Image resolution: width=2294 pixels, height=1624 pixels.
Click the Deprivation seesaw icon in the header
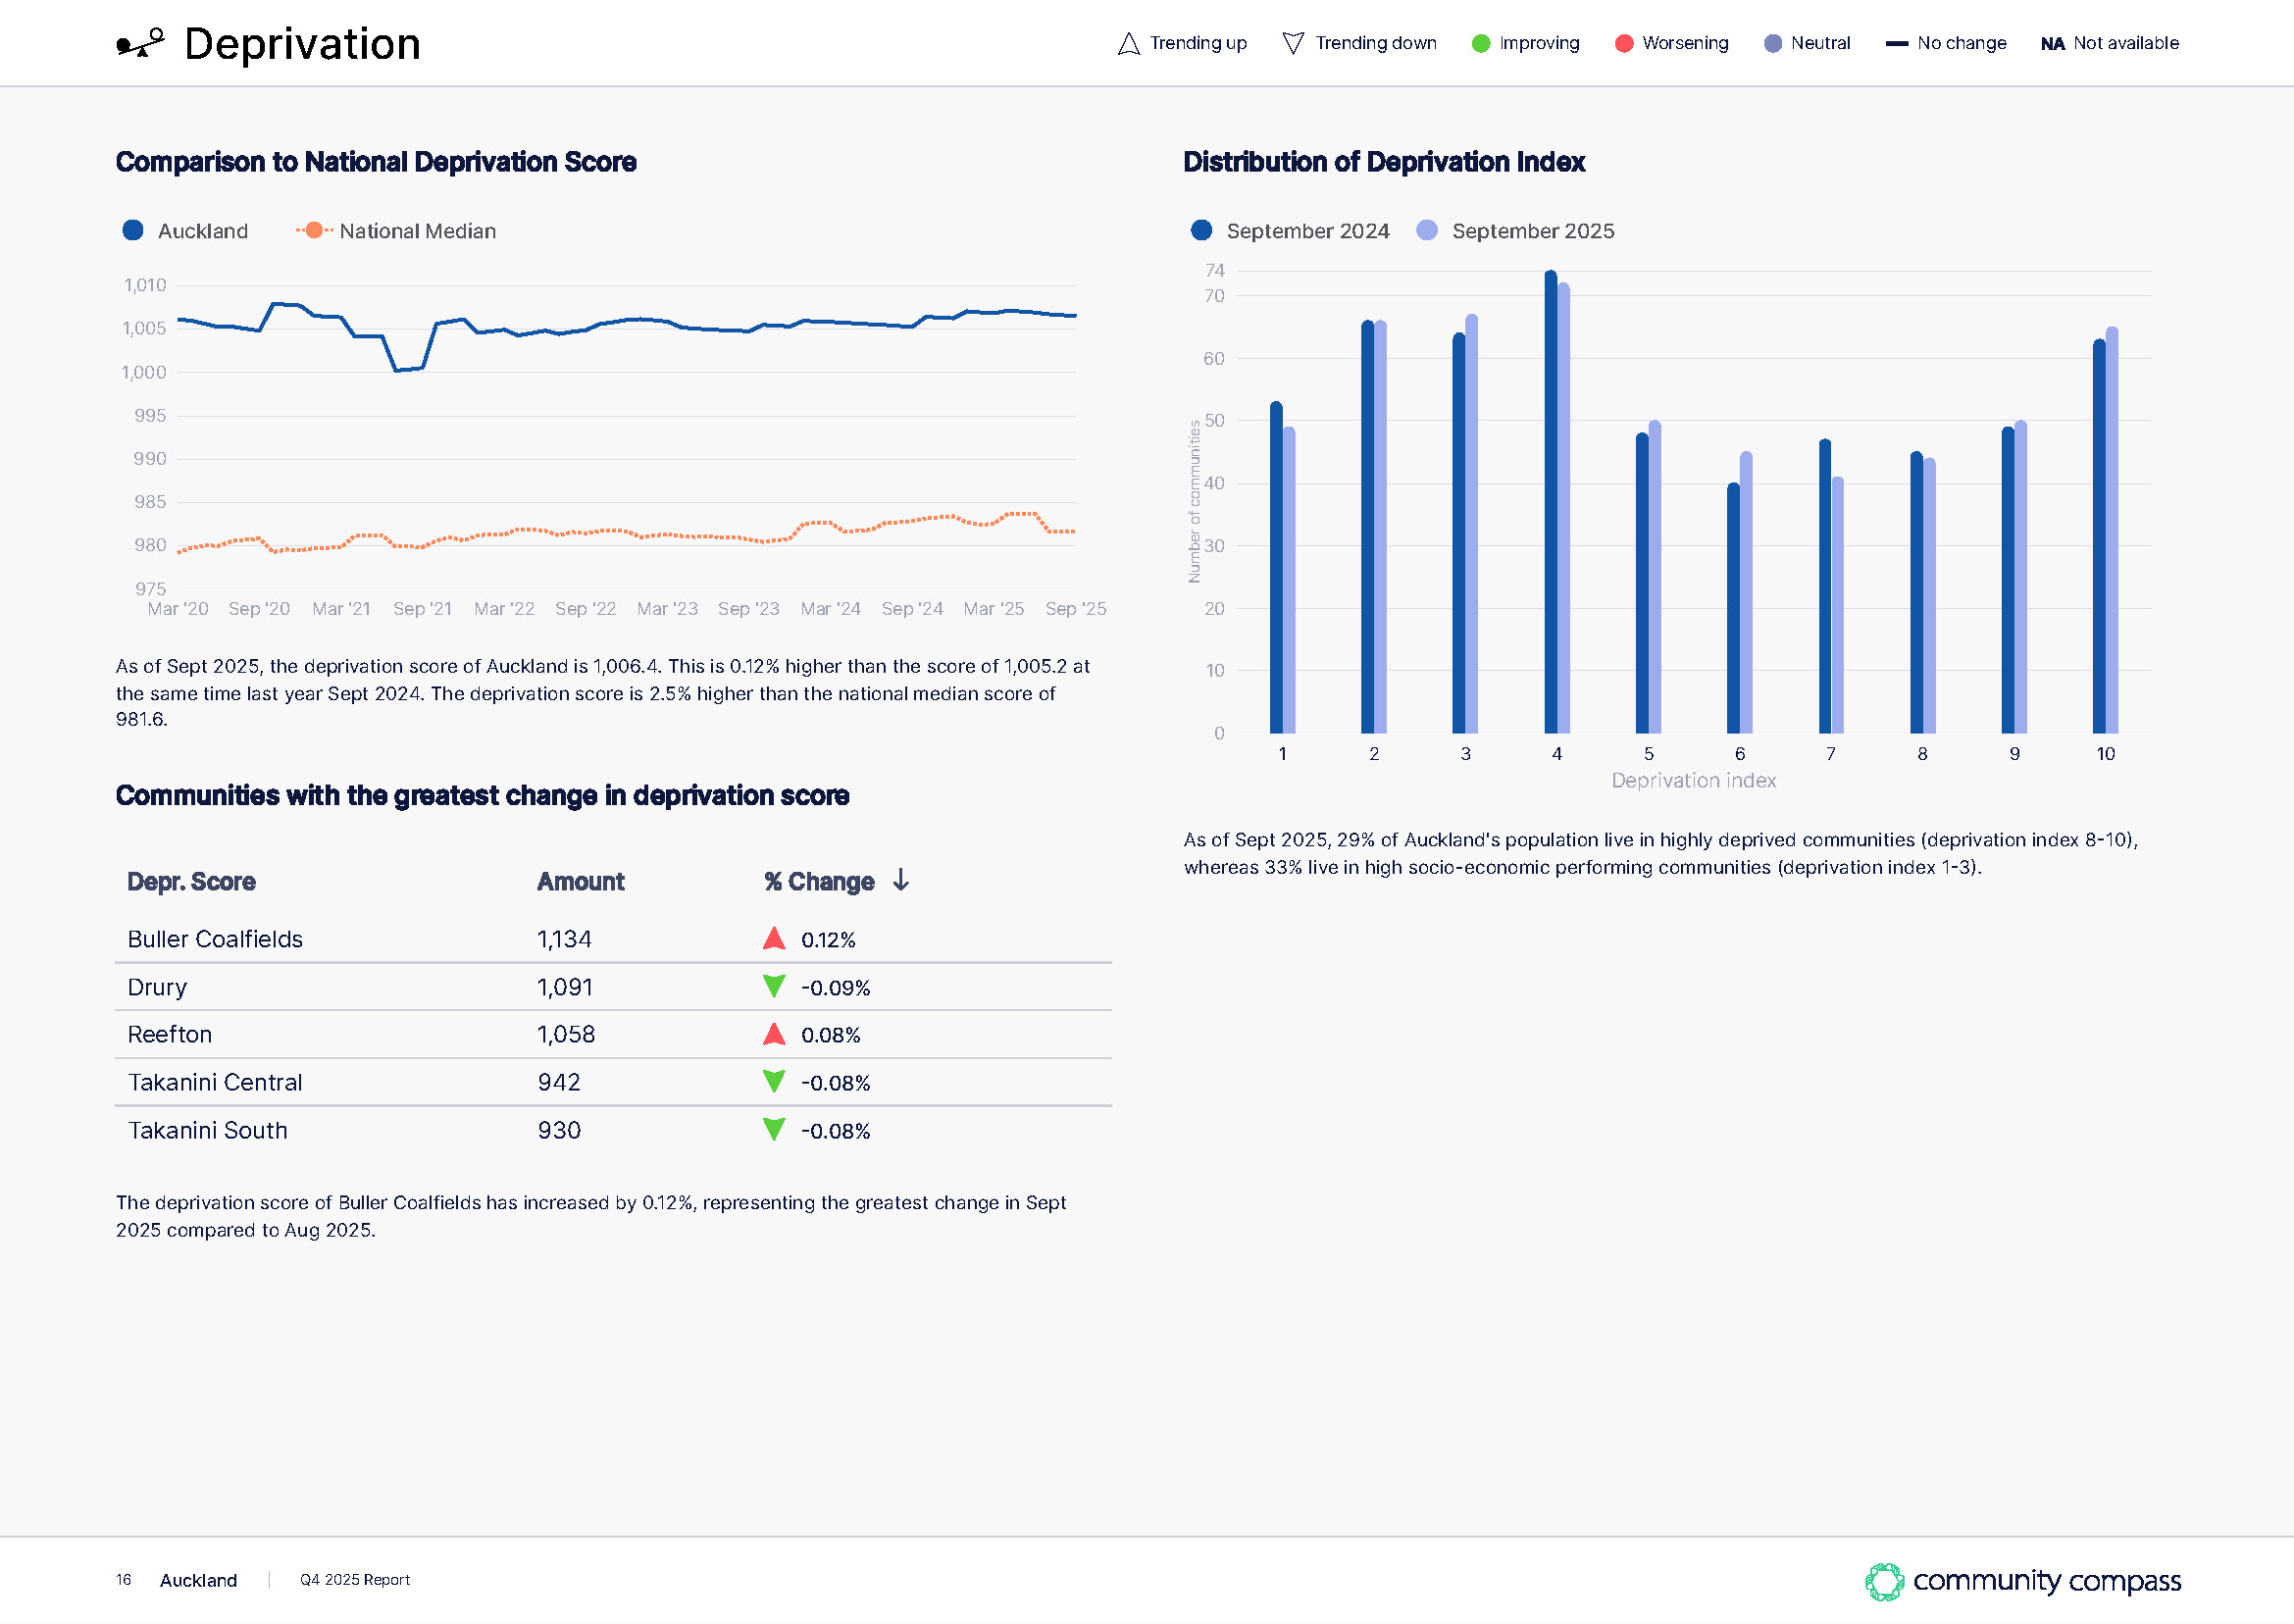[x=140, y=43]
